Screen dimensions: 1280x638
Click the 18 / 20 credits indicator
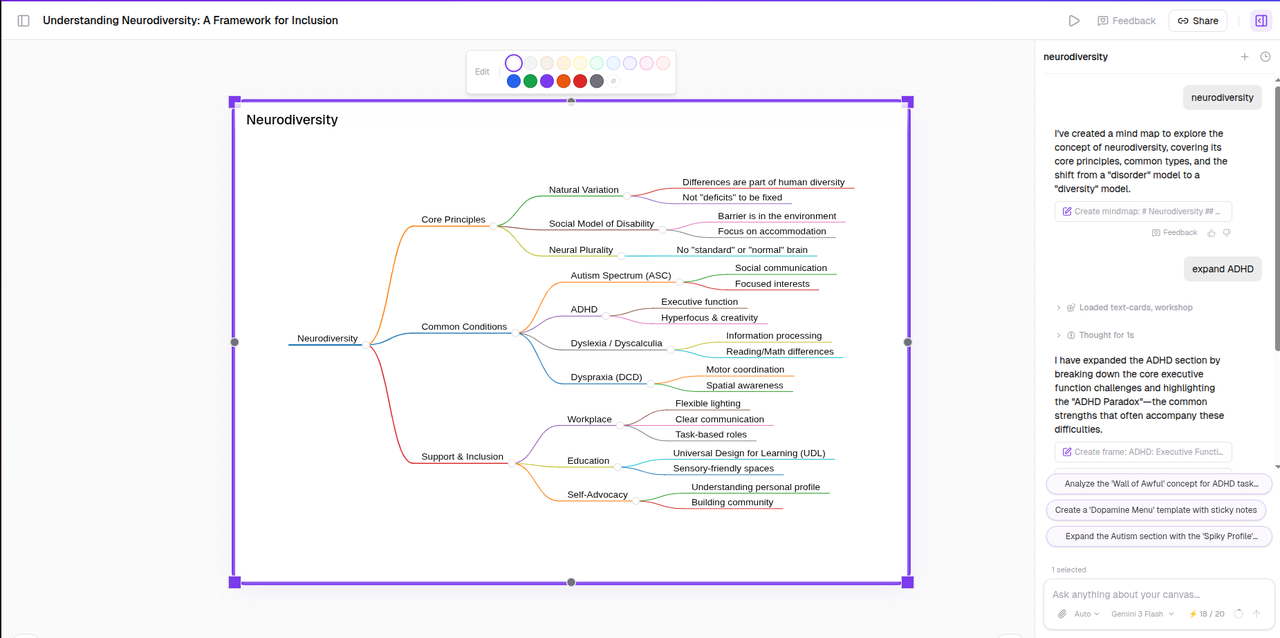pos(1206,614)
